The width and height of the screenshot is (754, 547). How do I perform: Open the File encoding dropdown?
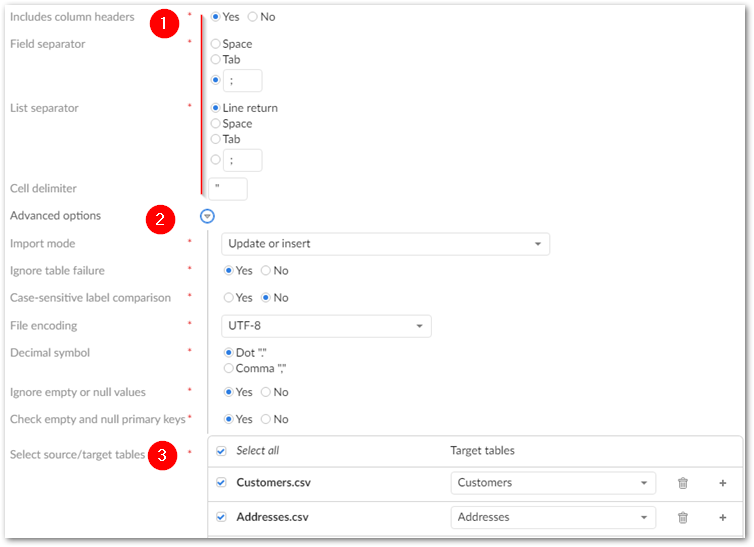click(325, 326)
